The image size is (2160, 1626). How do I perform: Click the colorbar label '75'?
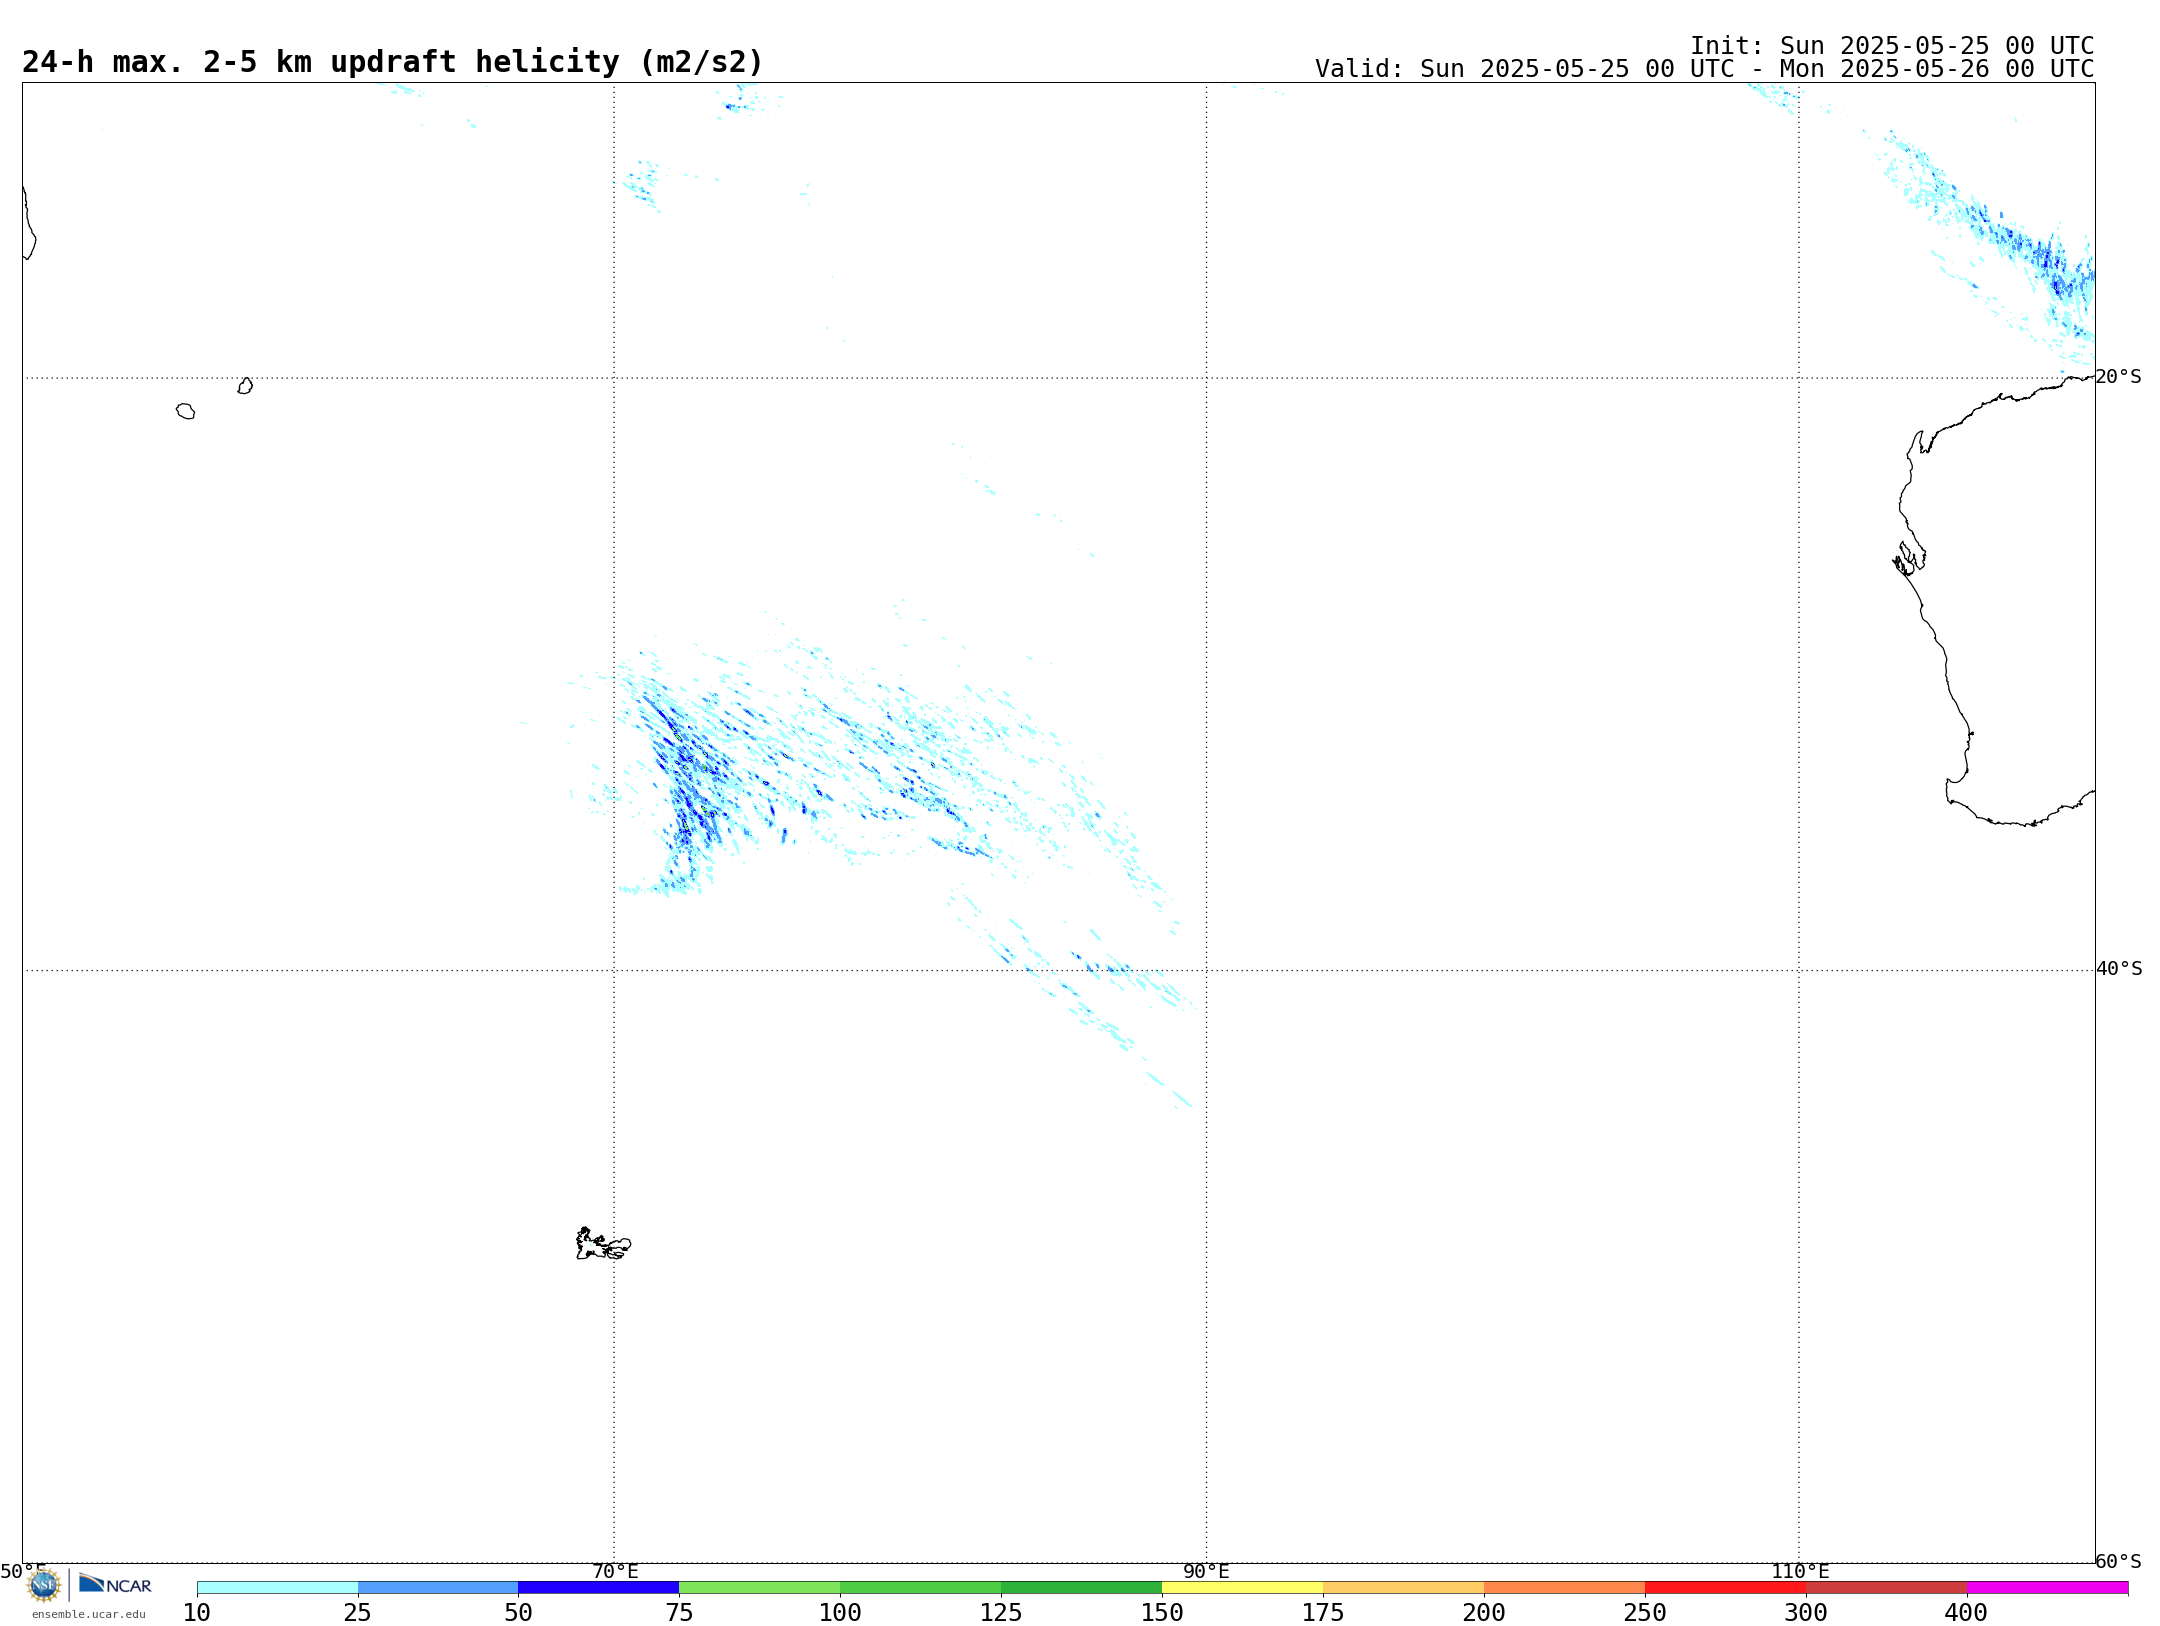click(x=679, y=1612)
